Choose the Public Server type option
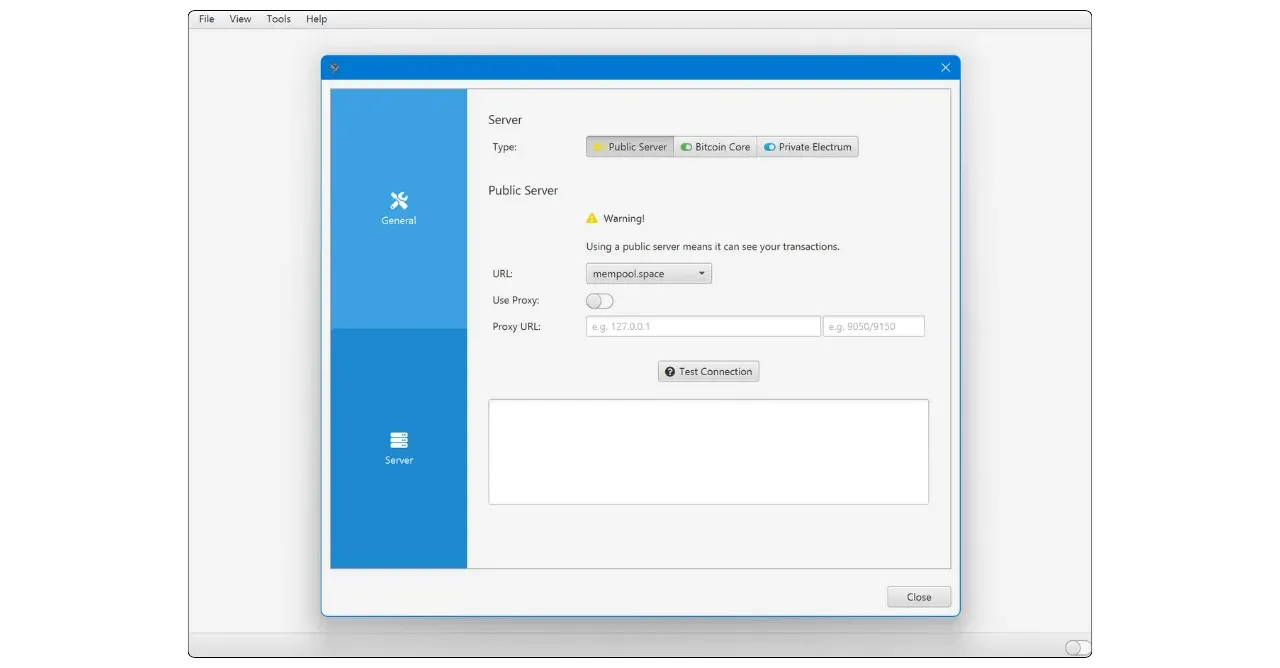The width and height of the screenshot is (1280, 668). pos(630,147)
